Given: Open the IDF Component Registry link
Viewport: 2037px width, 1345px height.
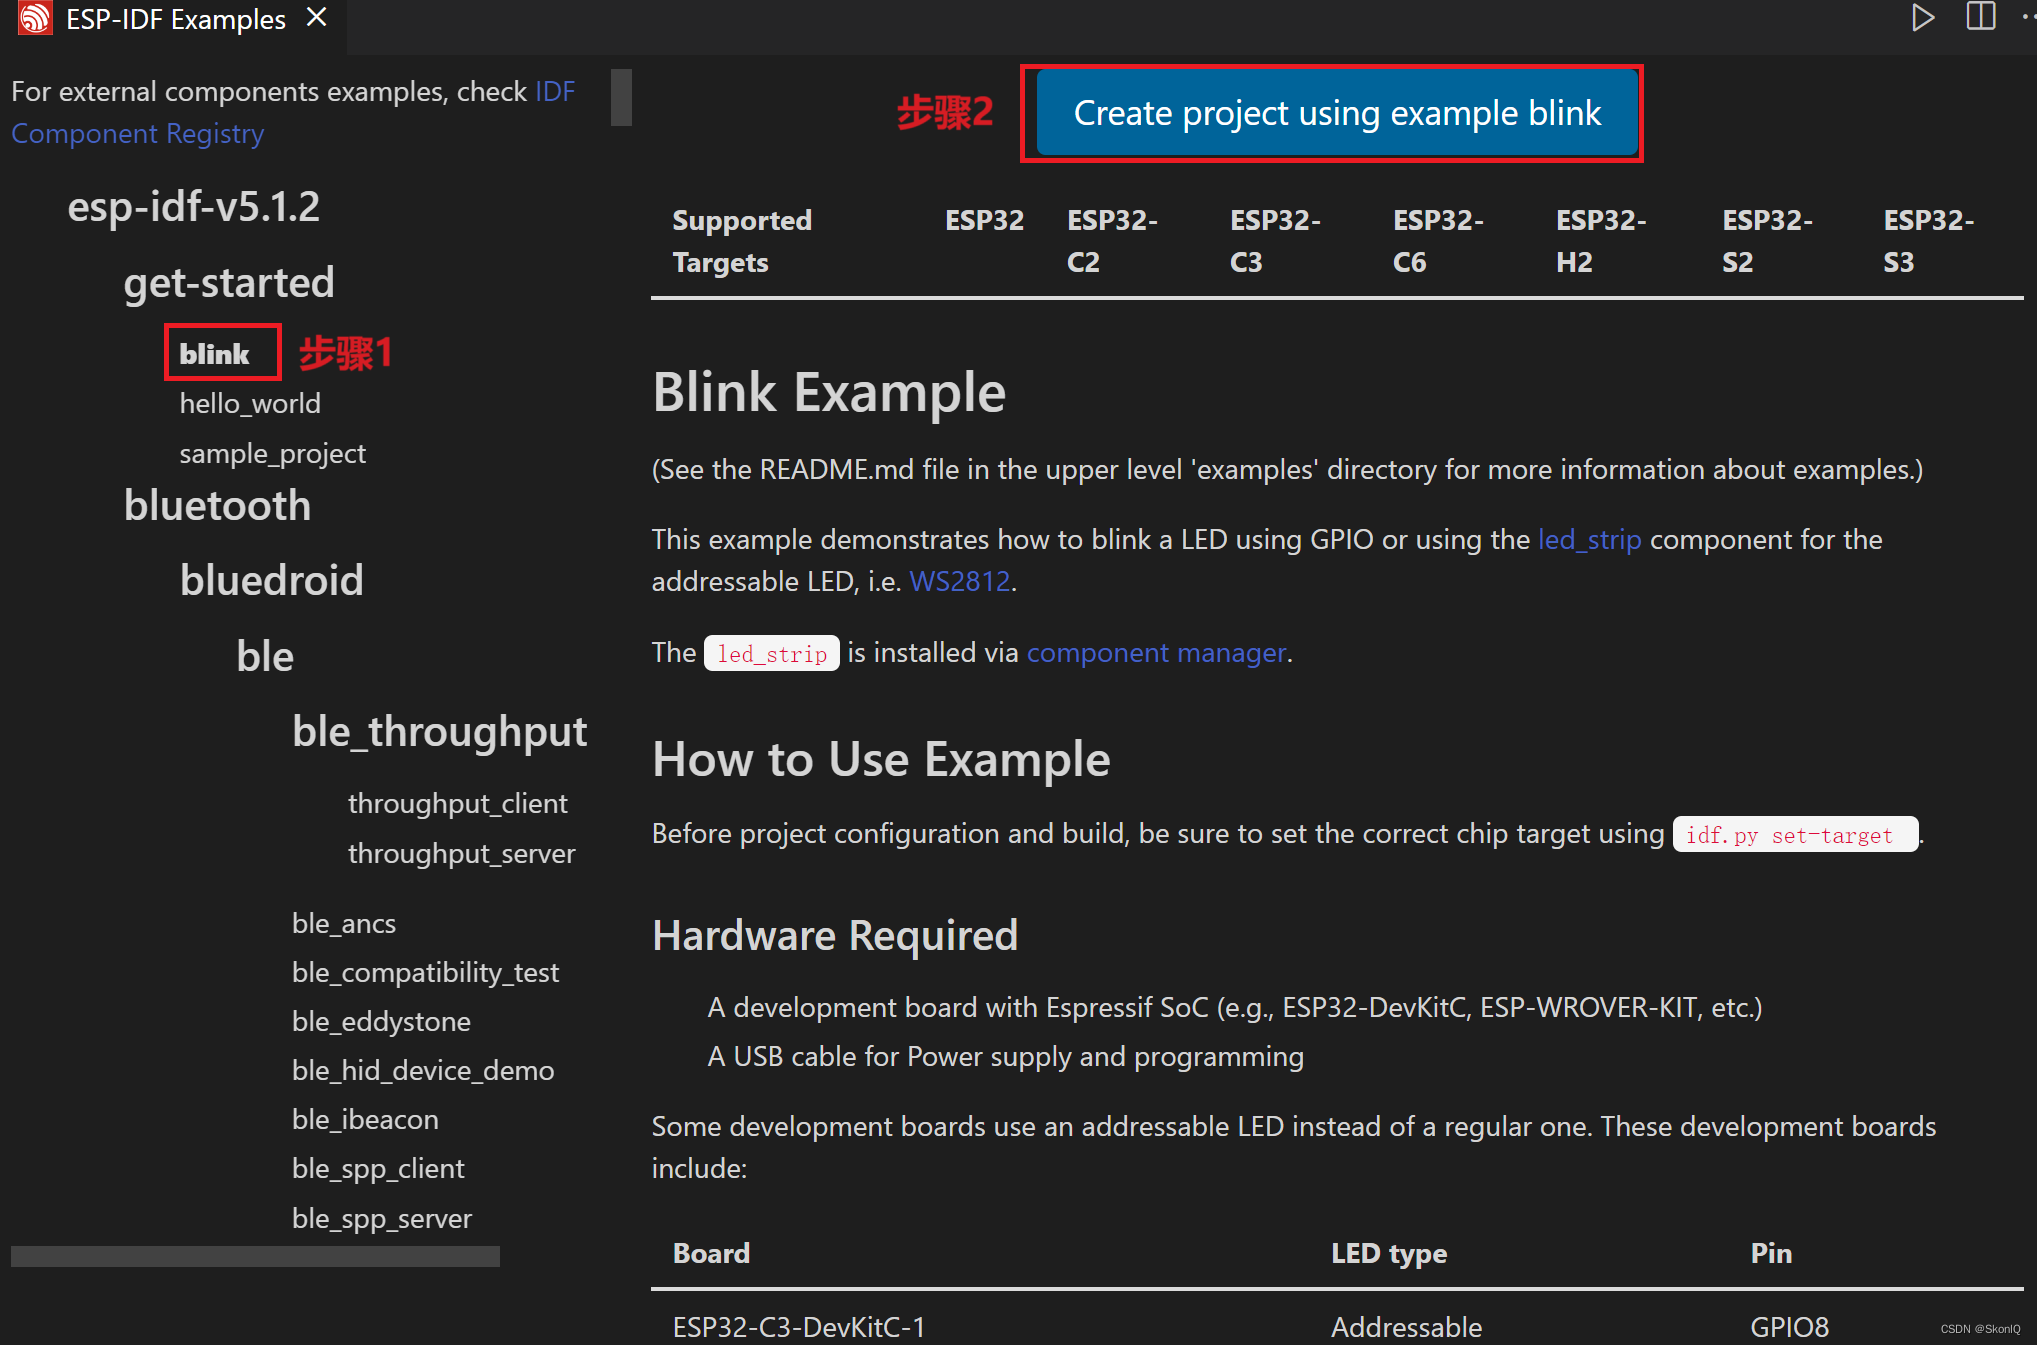Looking at the screenshot, I should point(137,133).
